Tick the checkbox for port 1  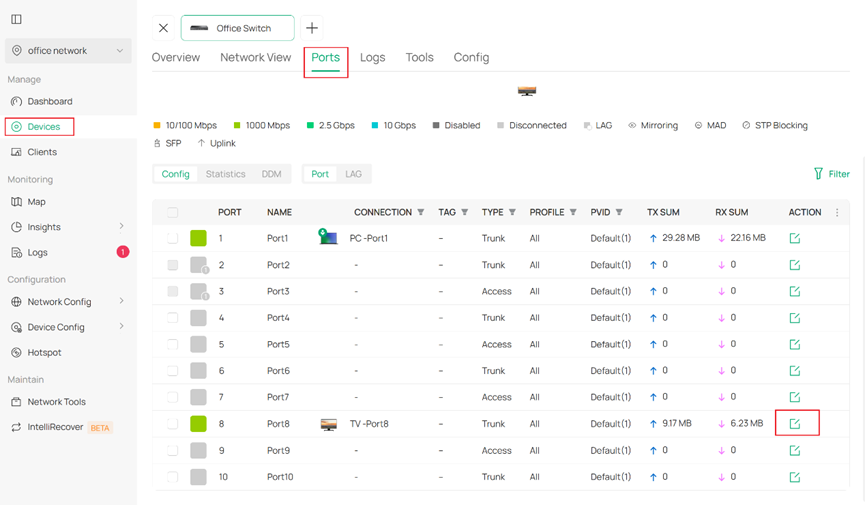pyautogui.click(x=173, y=238)
